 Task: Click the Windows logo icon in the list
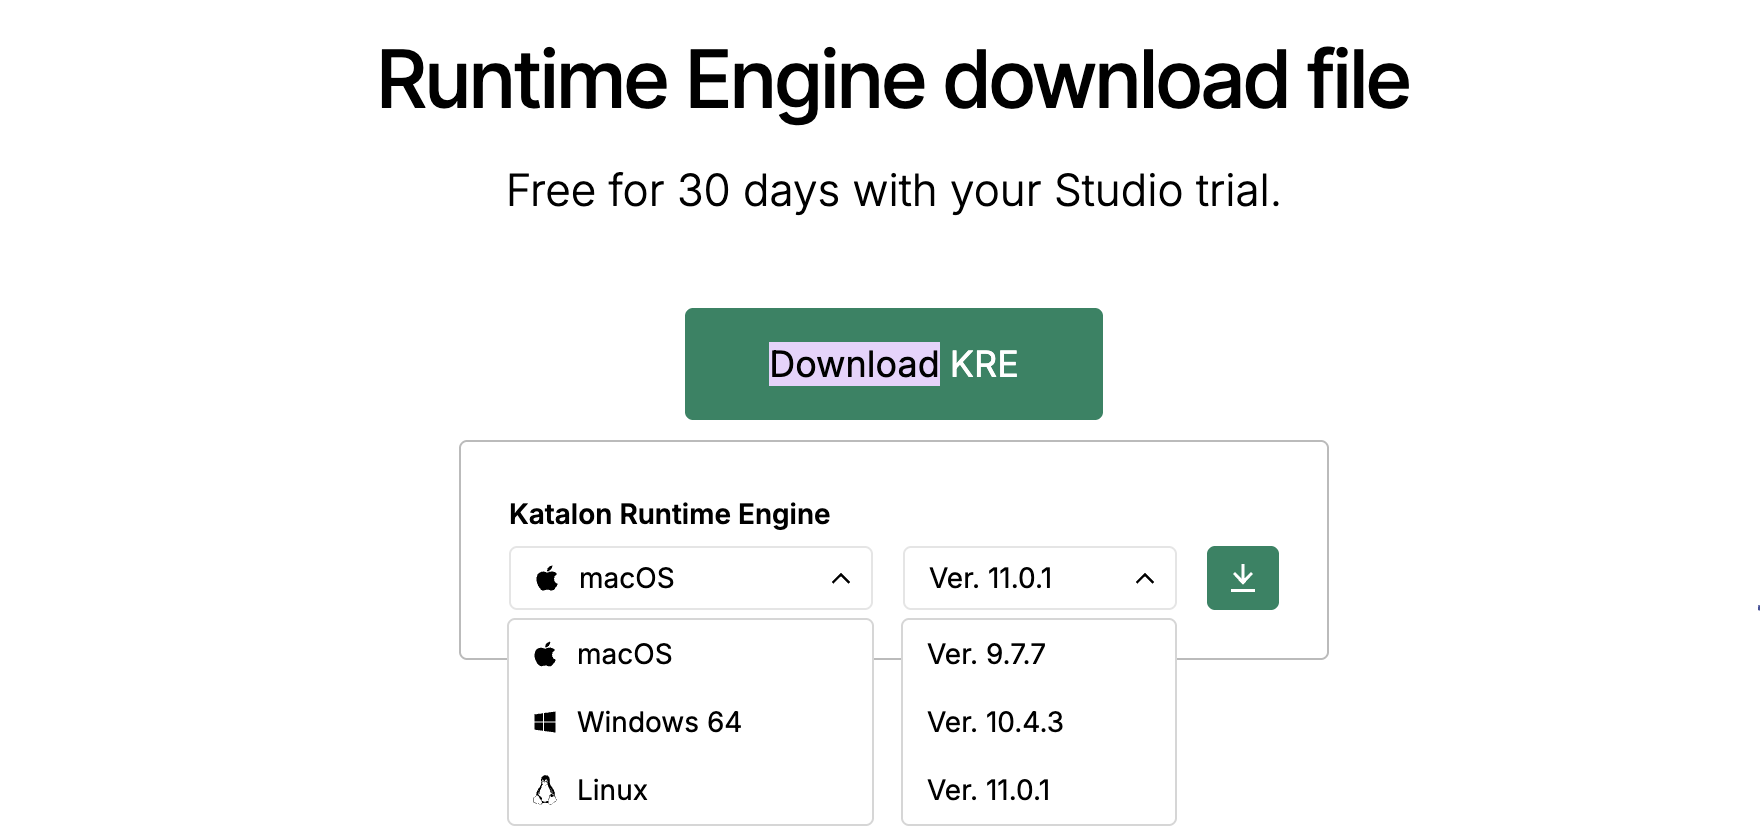545,722
